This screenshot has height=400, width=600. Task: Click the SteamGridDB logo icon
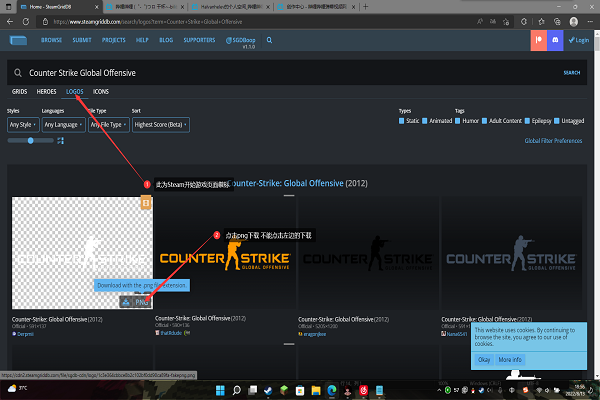[19, 41]
